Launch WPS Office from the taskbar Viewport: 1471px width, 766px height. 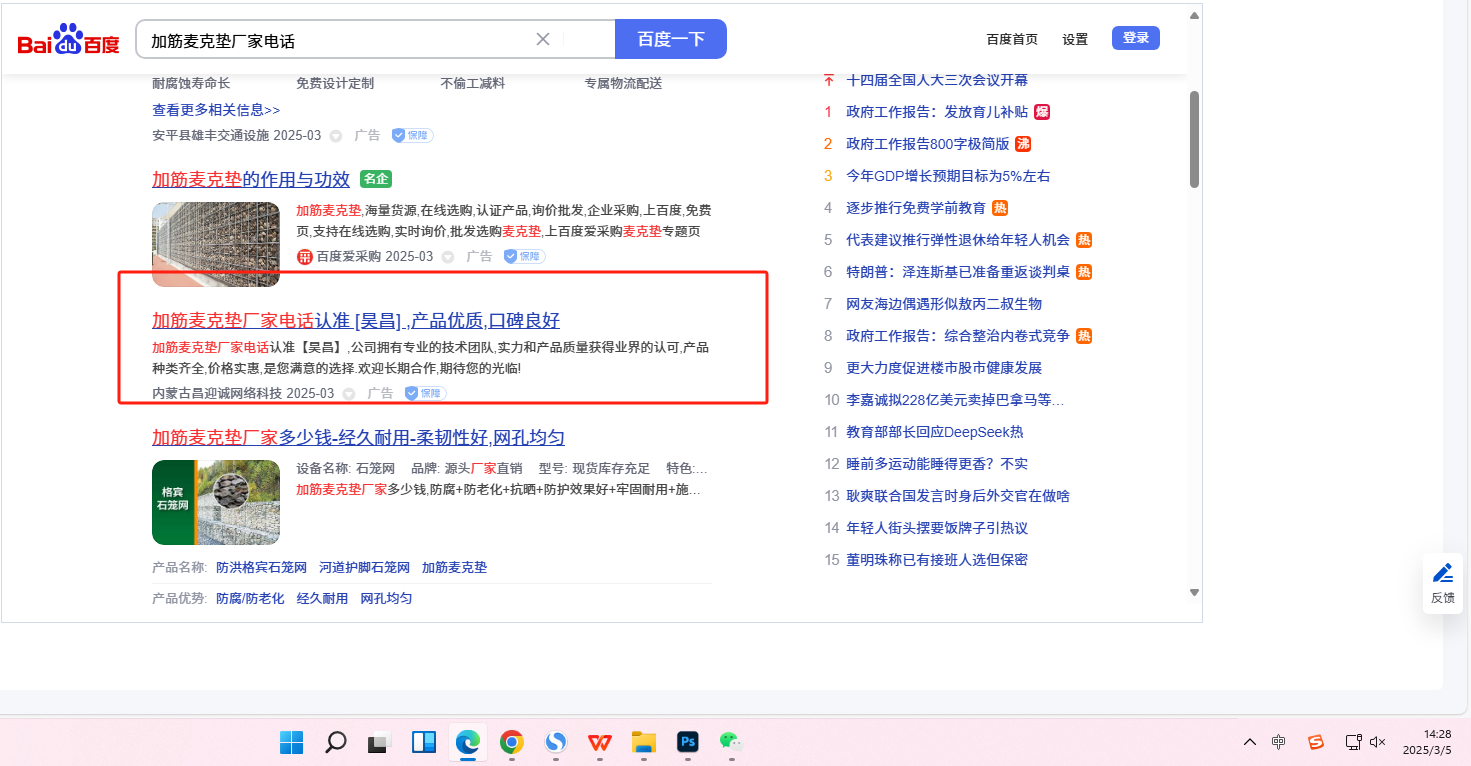click(x=600, y=742)
